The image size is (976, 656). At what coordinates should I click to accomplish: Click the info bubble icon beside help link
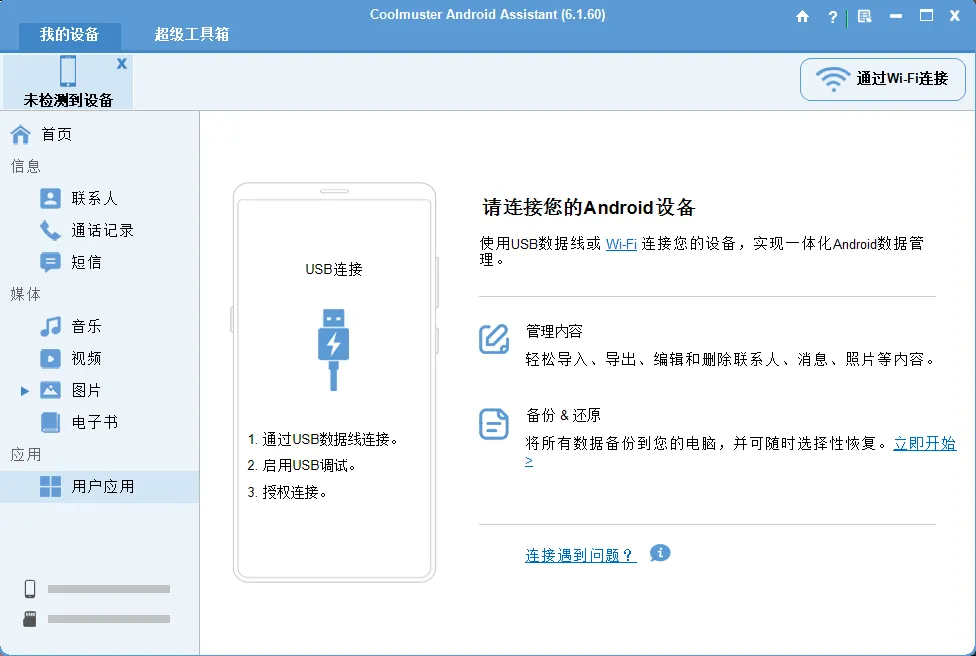[660, 553]
